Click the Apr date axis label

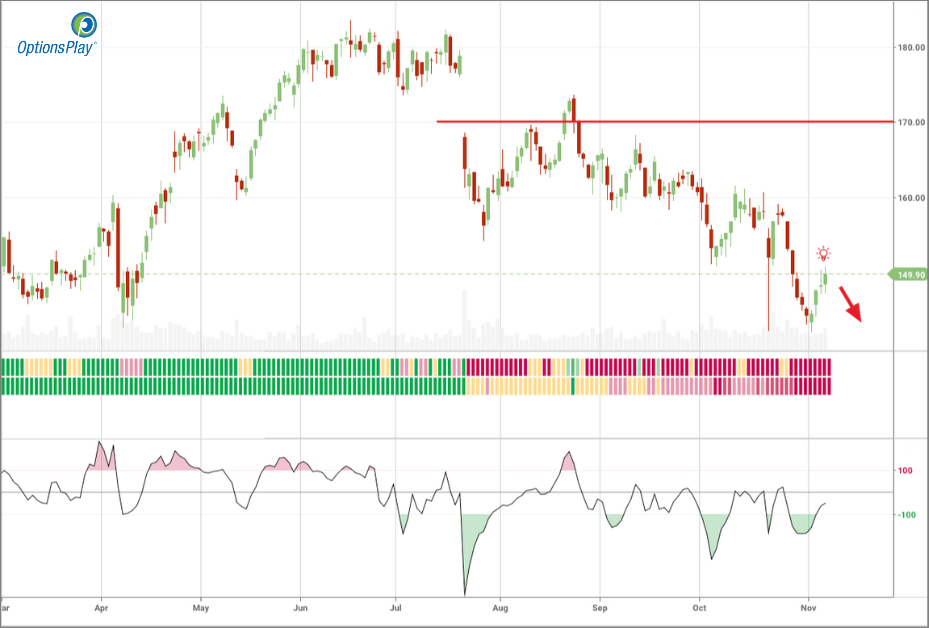tap(101, 607)
